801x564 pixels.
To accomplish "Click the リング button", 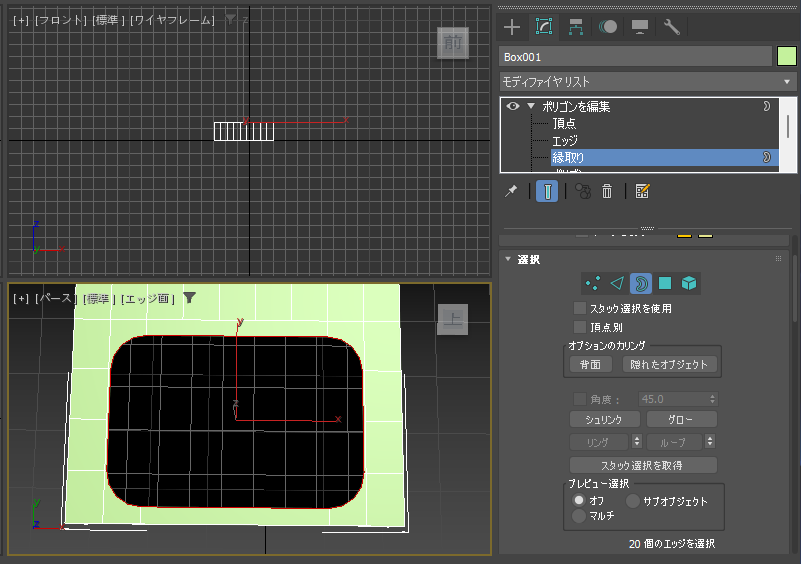I will [x=598, y=442].
